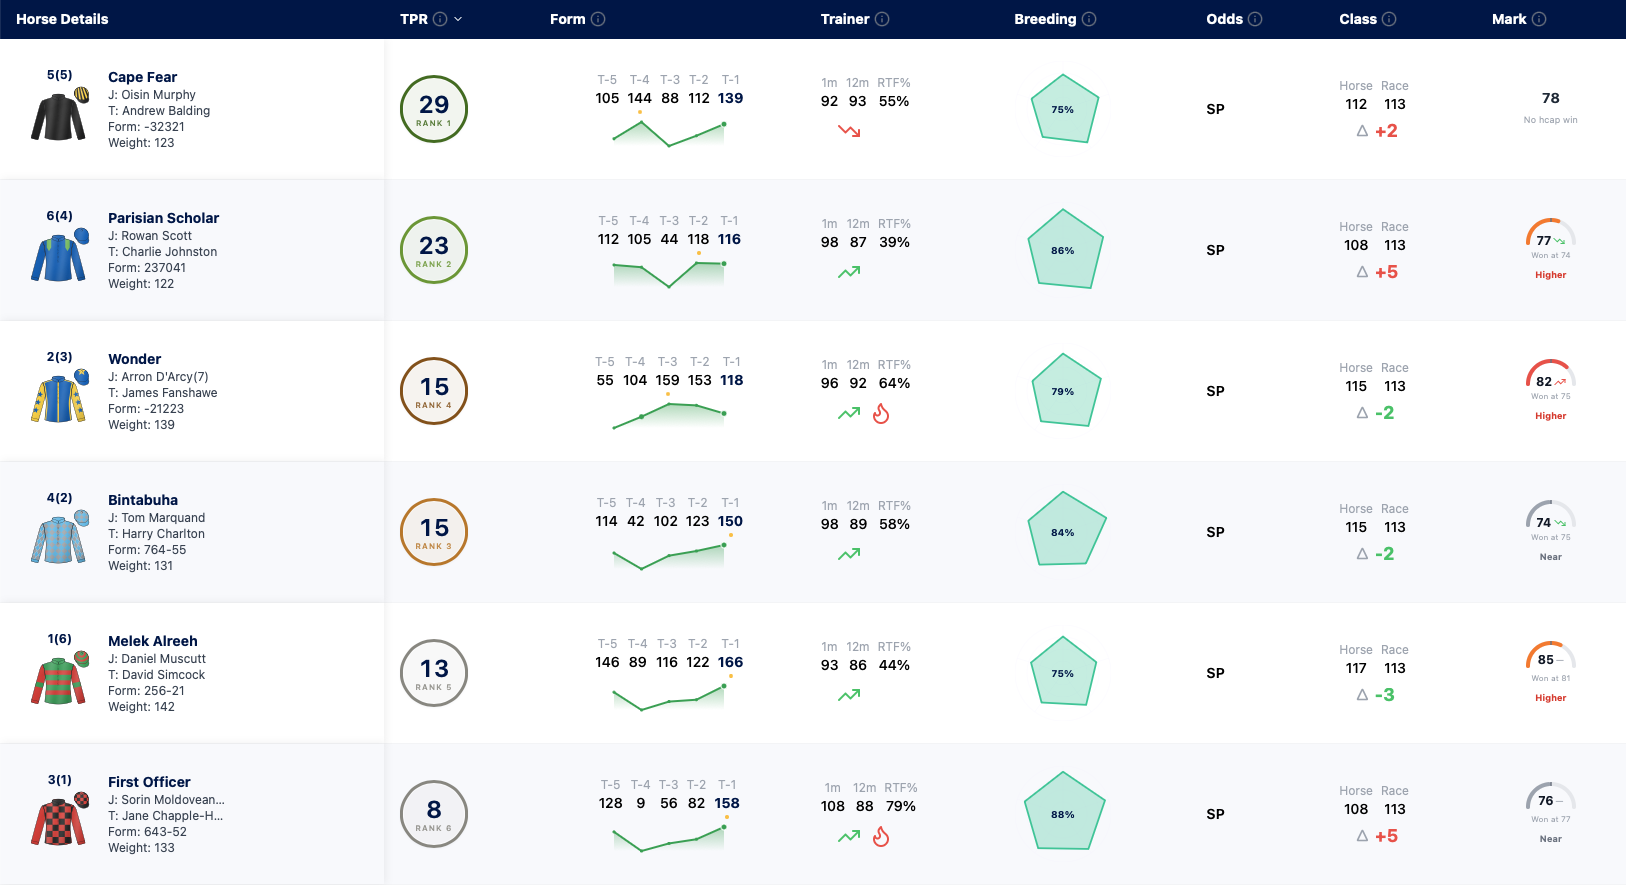The width and height of the screenshot is (1626, 885).
Task: Click First Officer's checkered jockey silks
Action: tap(60, 819)
